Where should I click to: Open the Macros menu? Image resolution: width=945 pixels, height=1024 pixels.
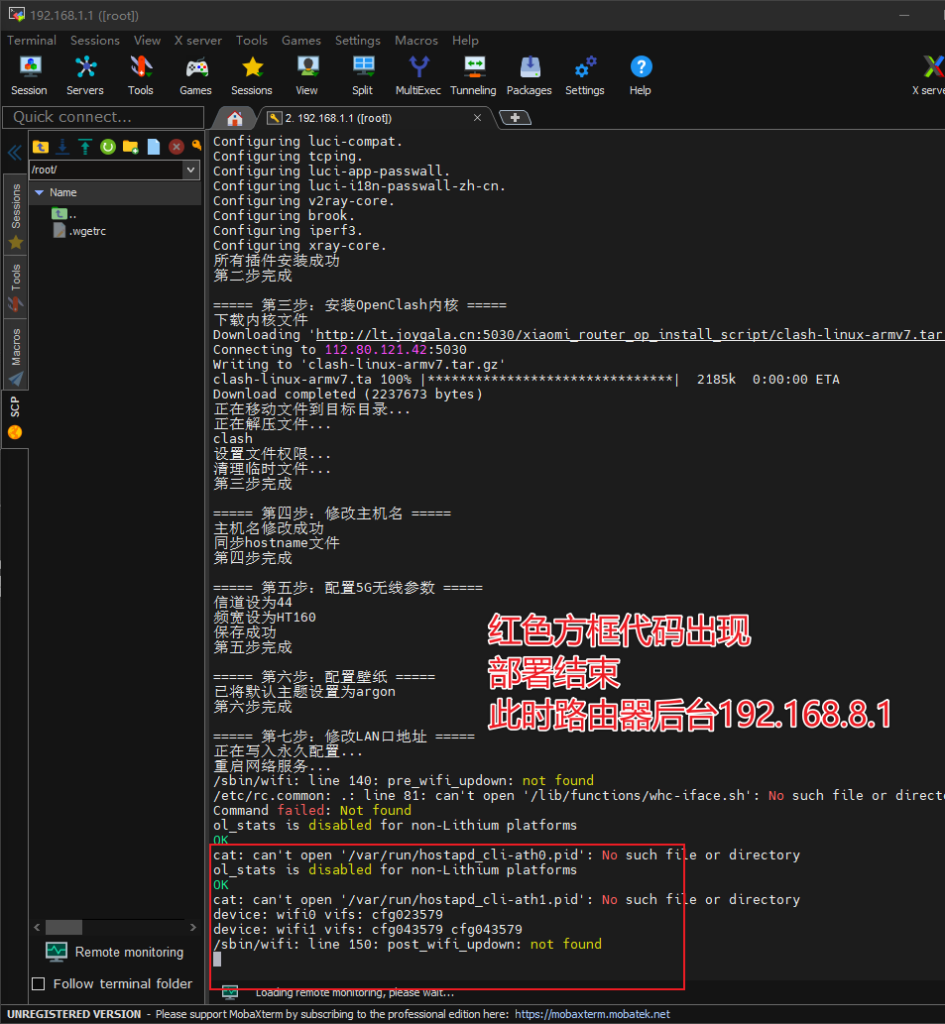pyautogui.click(x=416, y=40)
